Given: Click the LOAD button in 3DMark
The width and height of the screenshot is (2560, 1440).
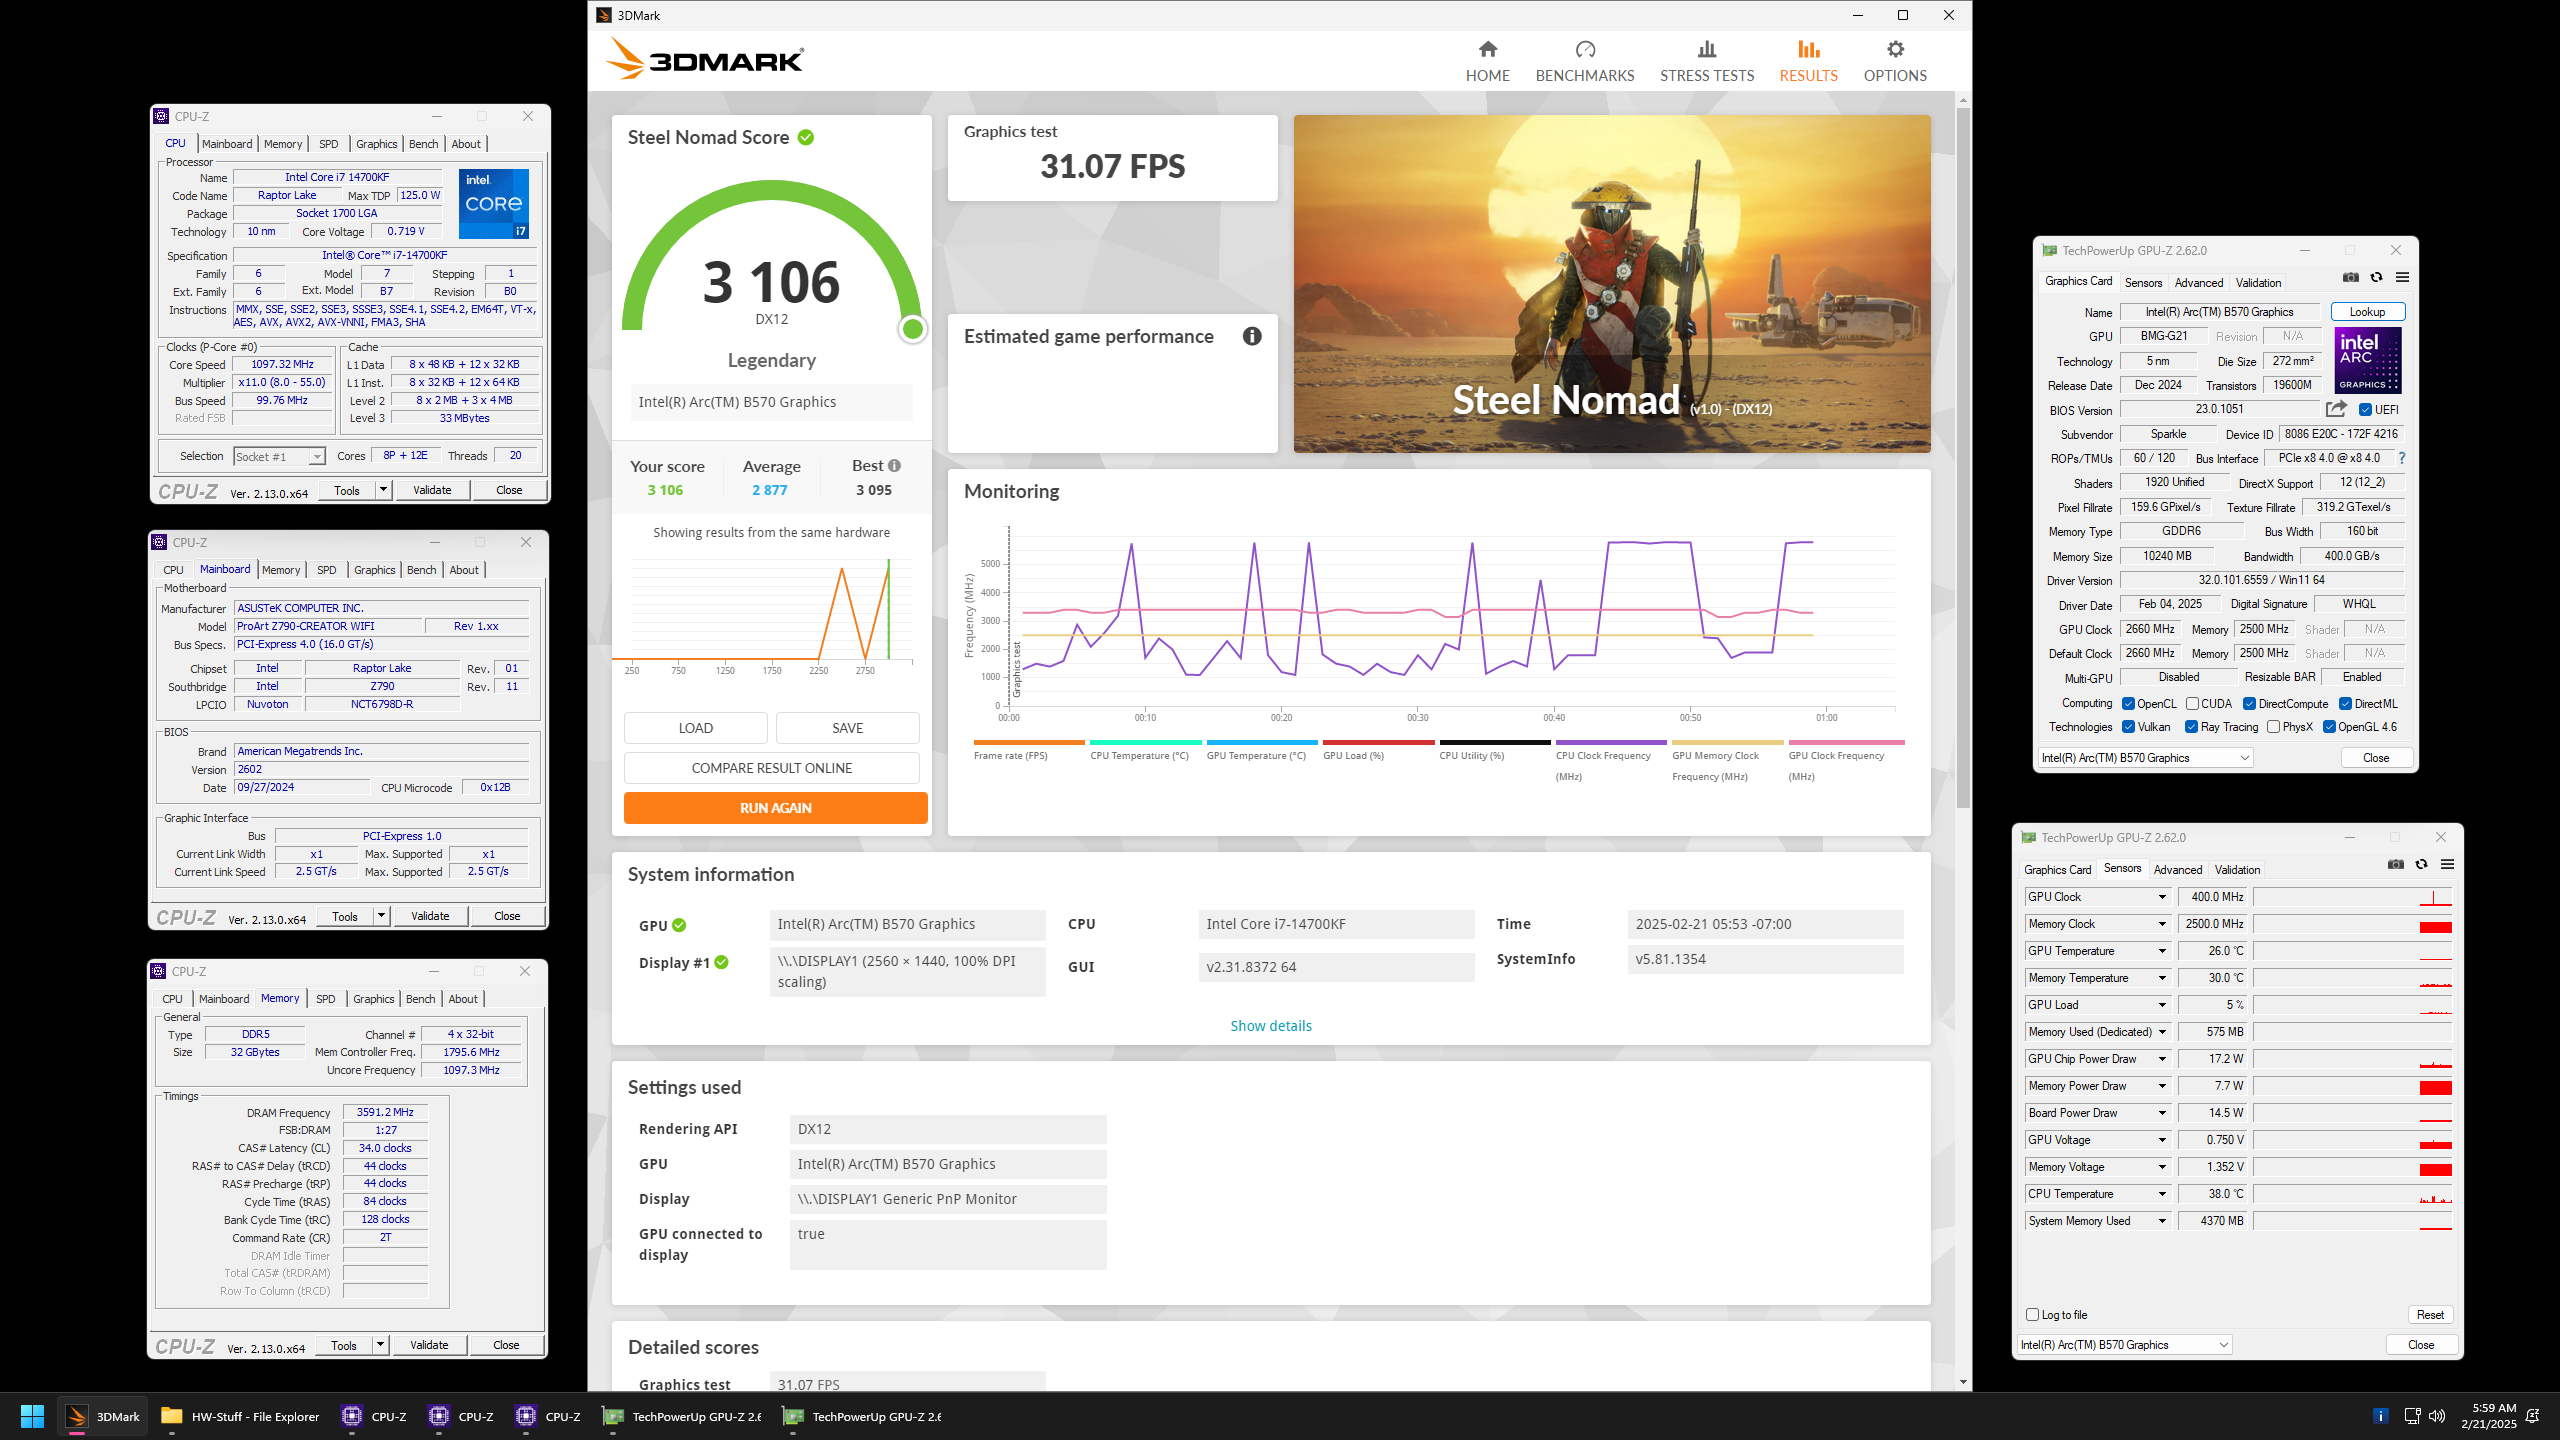Looking at the screenshot, I should (x=696, y=728).
